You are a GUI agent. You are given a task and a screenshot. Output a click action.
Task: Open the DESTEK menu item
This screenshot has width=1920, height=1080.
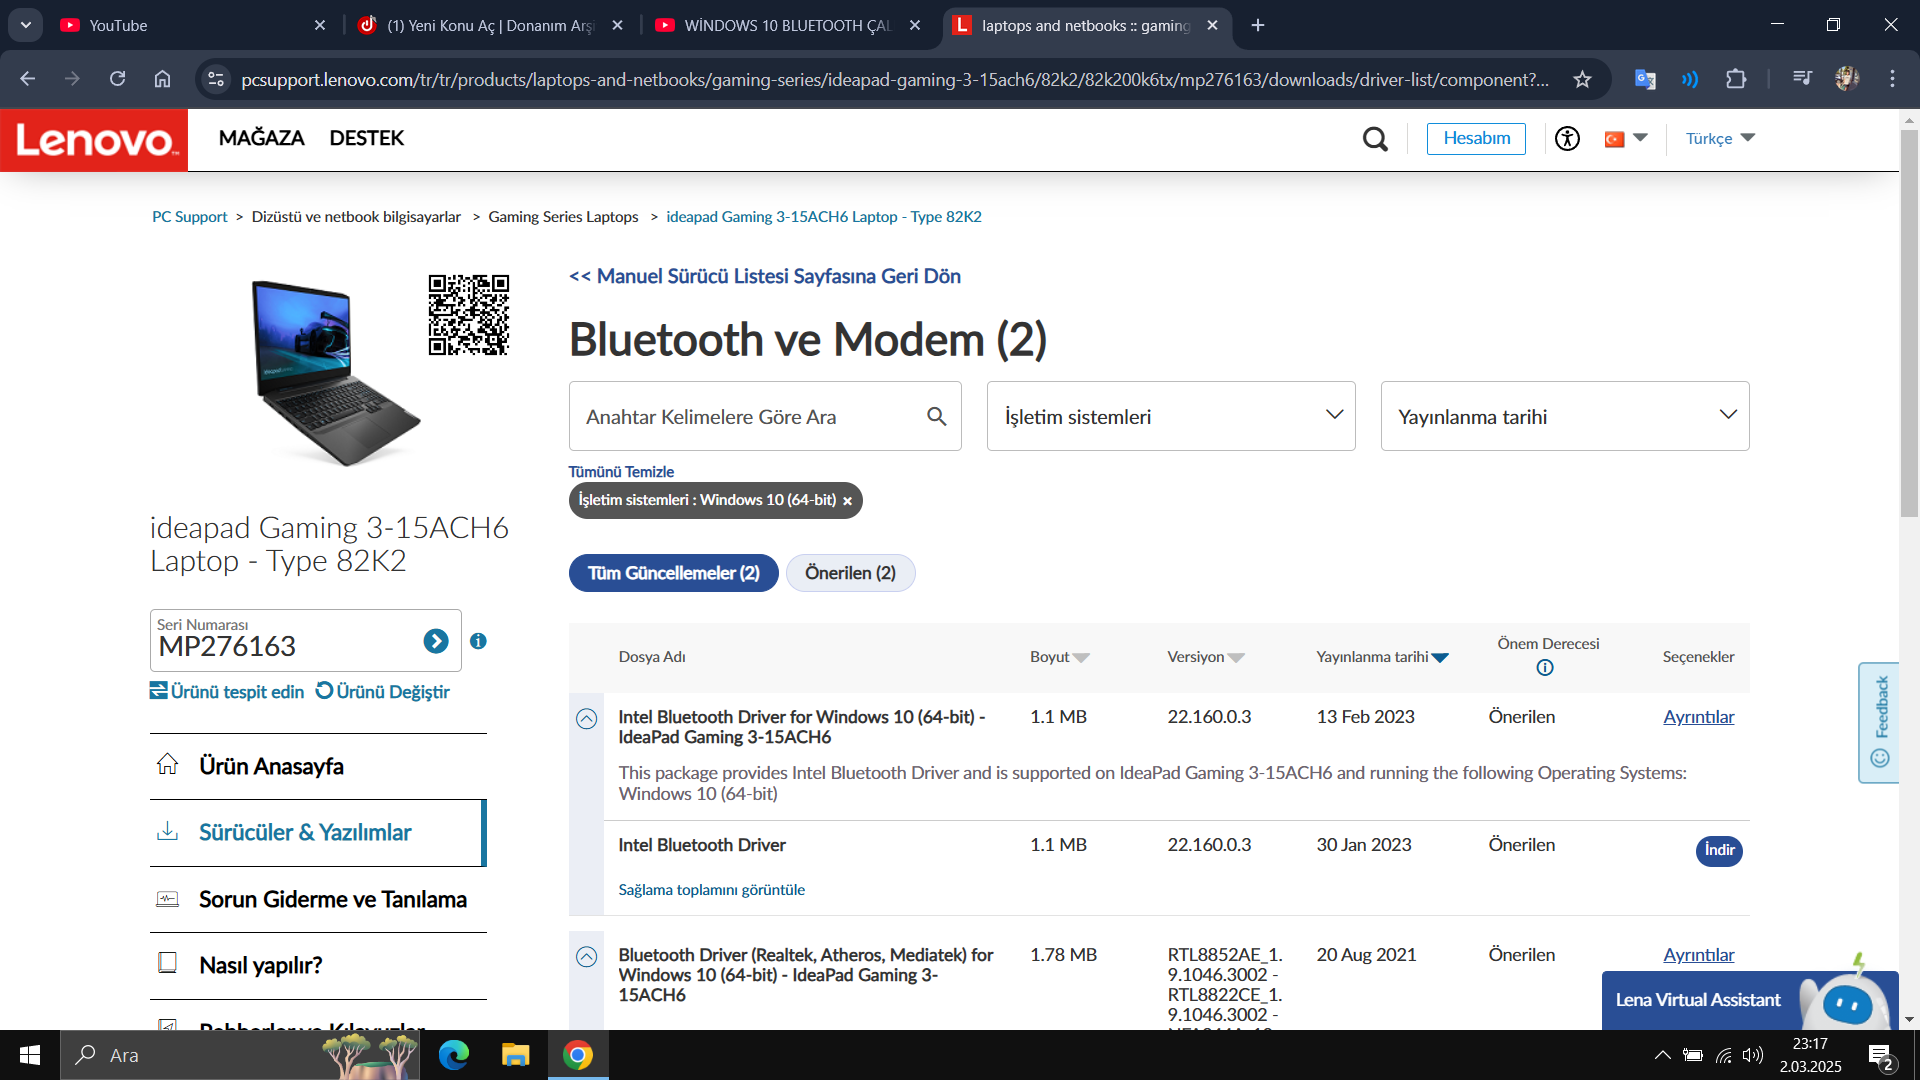point(366,138)
